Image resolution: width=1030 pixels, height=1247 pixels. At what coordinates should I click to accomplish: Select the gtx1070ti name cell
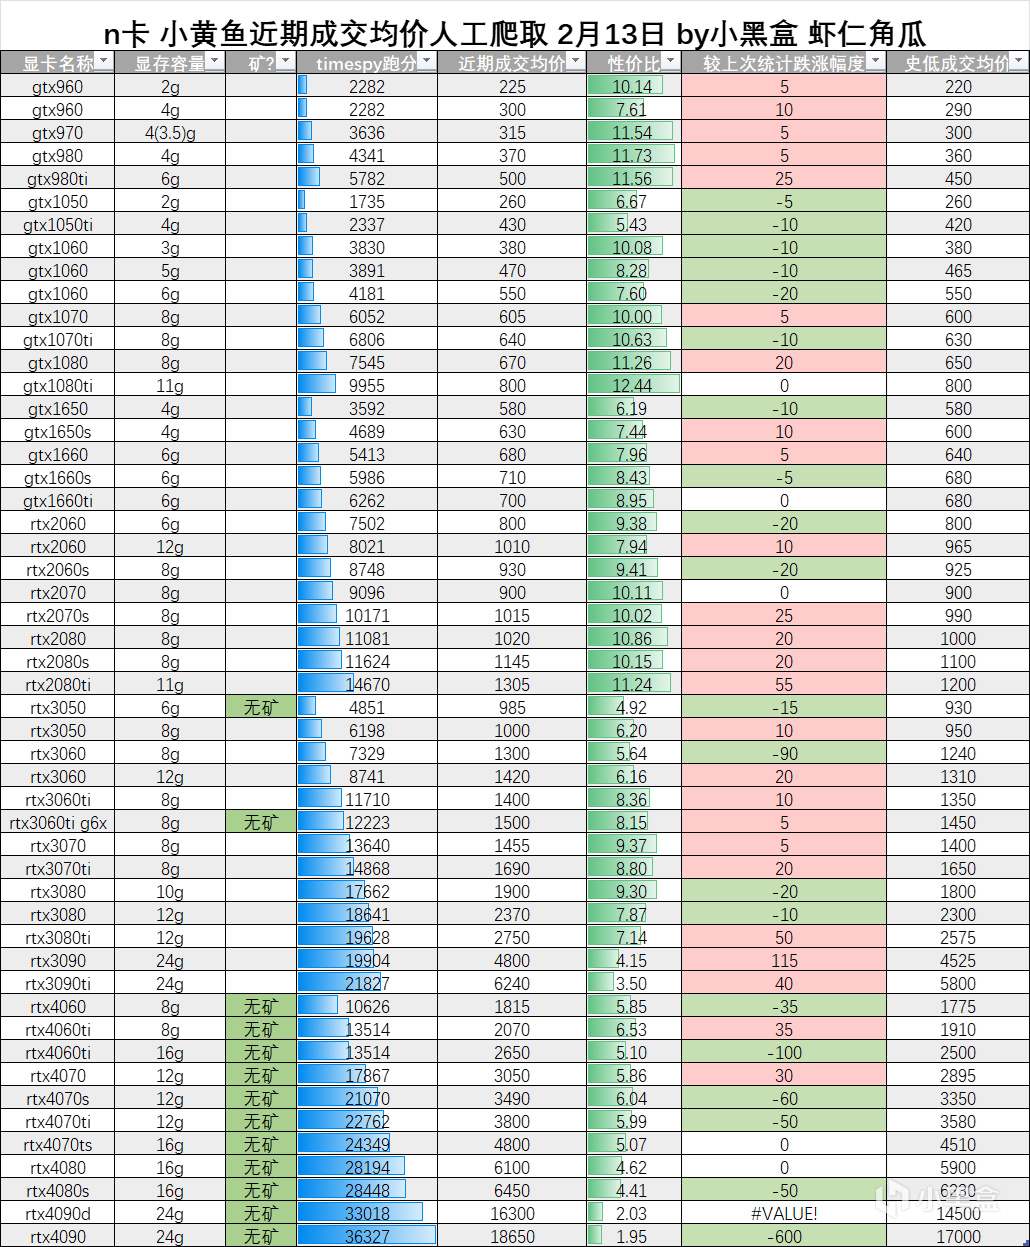[57, 340]
